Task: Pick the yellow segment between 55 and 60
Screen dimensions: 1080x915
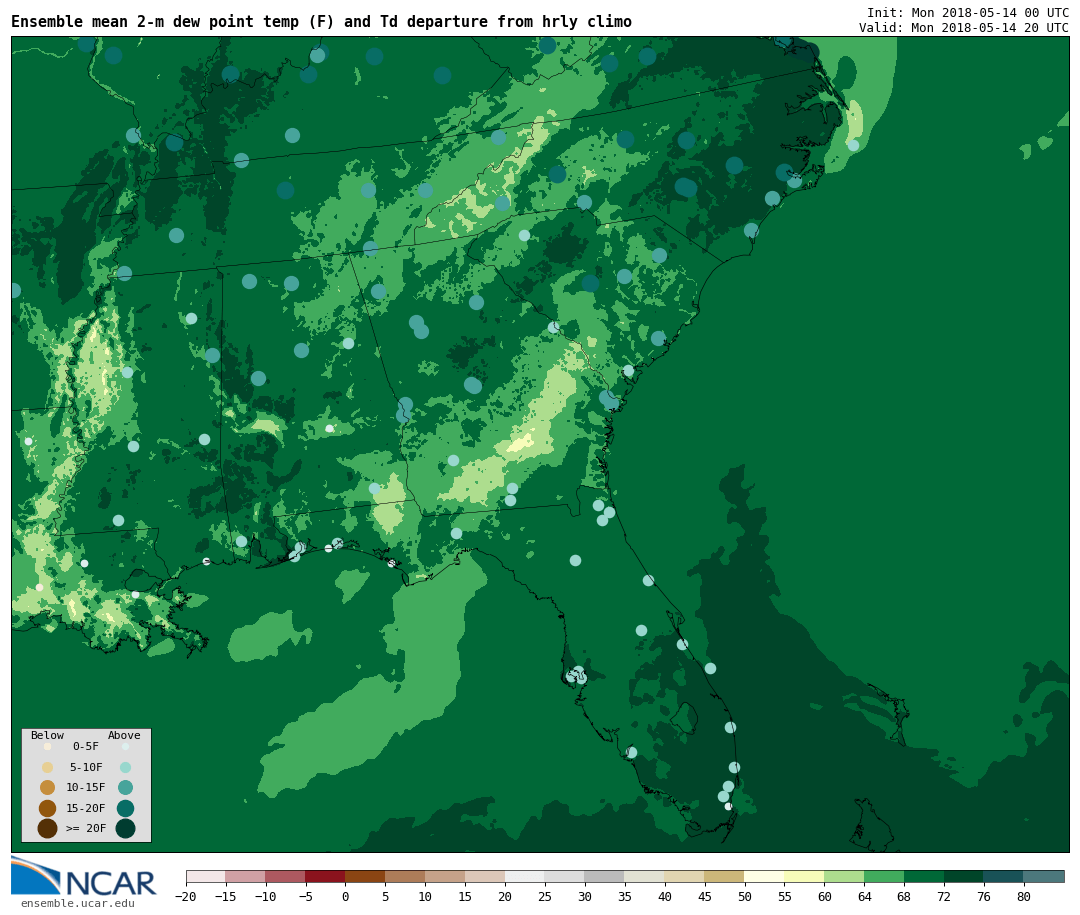Action: pos(804,876)
